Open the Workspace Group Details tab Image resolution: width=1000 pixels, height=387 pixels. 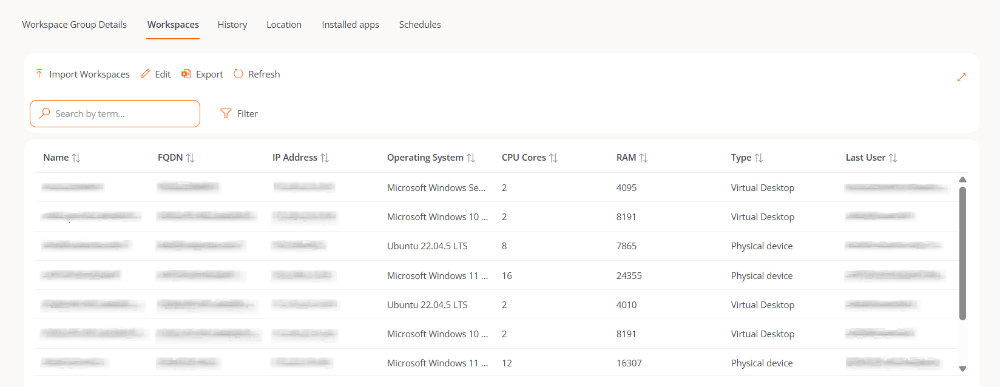(x=74, y=25)
